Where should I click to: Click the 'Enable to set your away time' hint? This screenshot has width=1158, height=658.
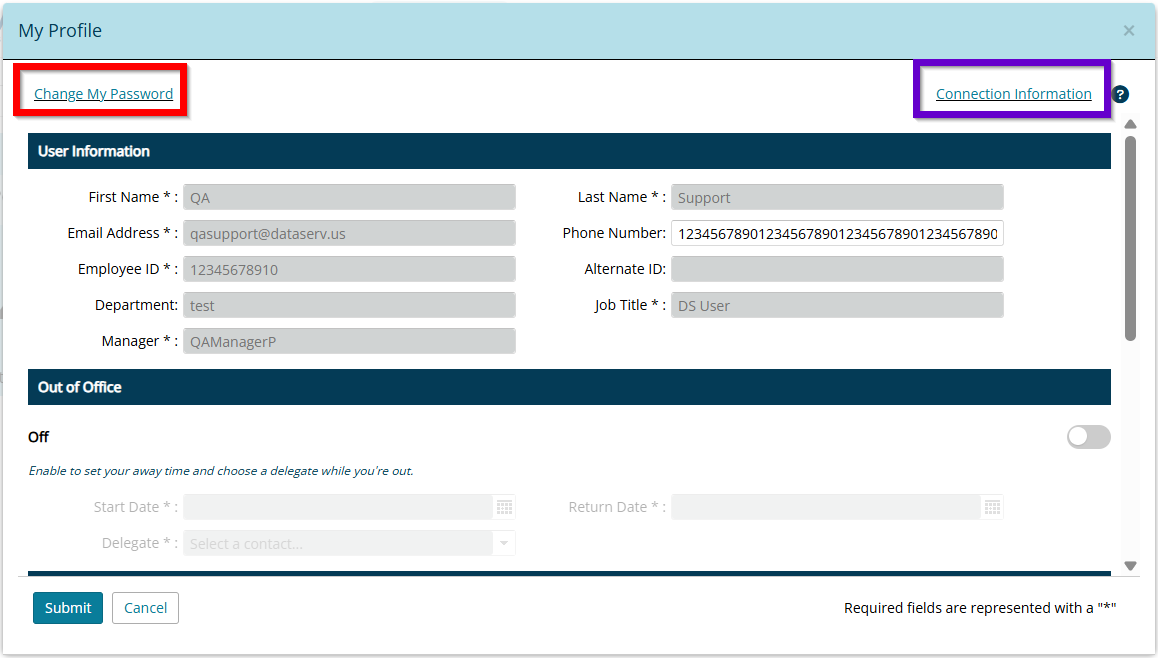click(x=221, y=471)
